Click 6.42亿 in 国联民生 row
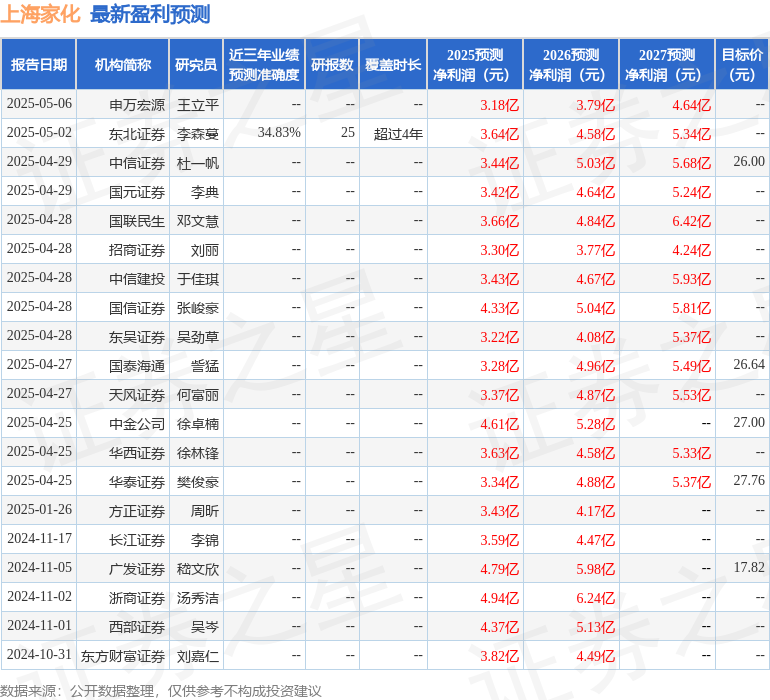This screenshot has width=770, height=700. [691, 221]
